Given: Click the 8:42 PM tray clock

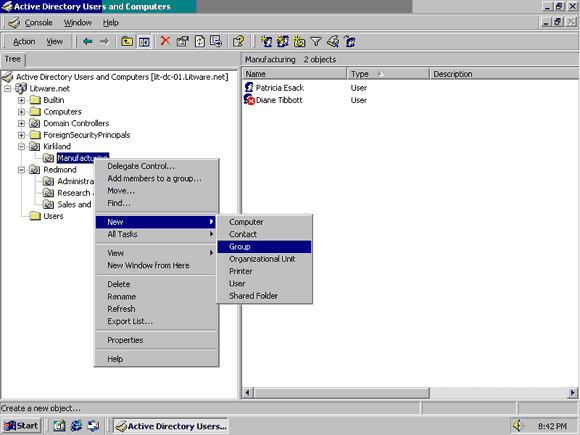Looking at the screenshot, I should pyautogui.click(x=552, y=426).
